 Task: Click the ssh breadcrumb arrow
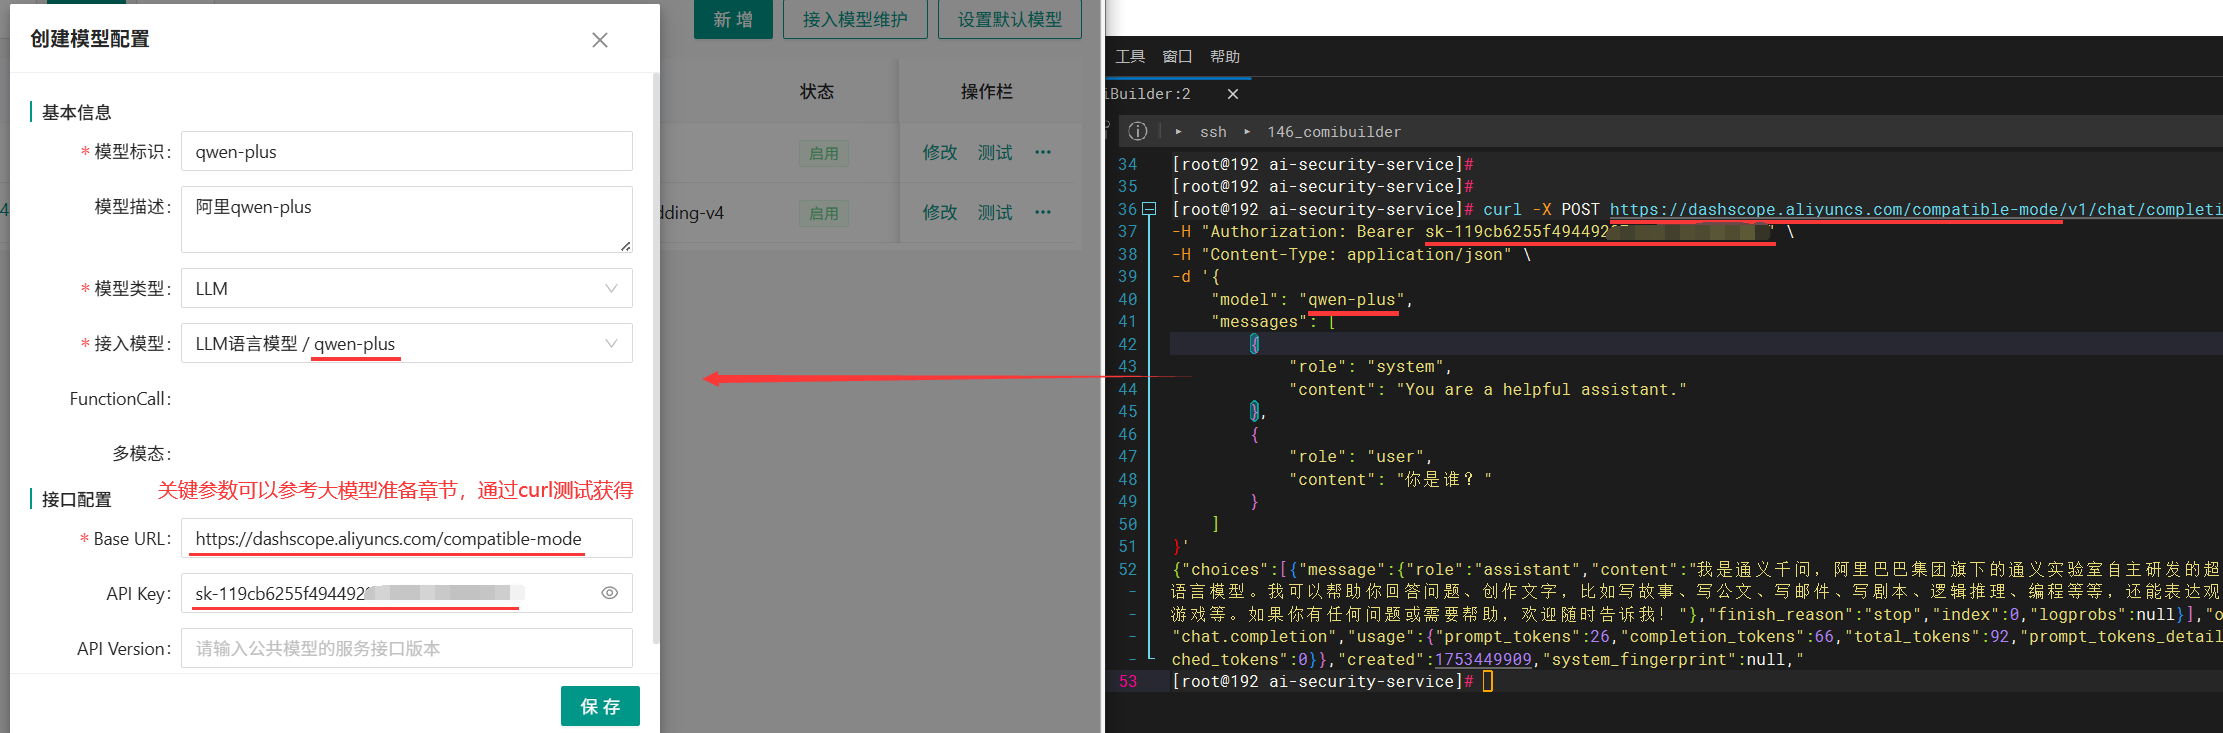tap(1179, 132)
